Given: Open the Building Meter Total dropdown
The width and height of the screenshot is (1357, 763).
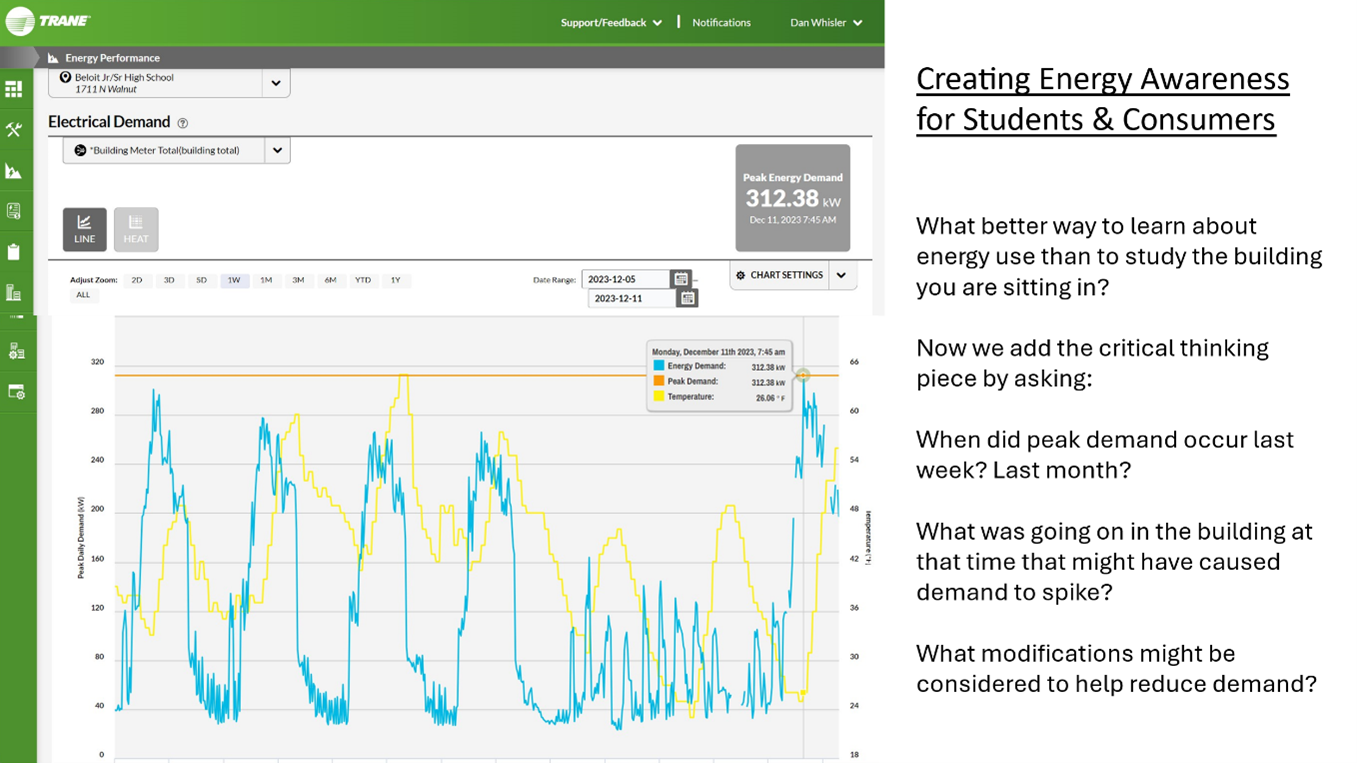Looking at the screenshot, I should click(x=277, y=150).
